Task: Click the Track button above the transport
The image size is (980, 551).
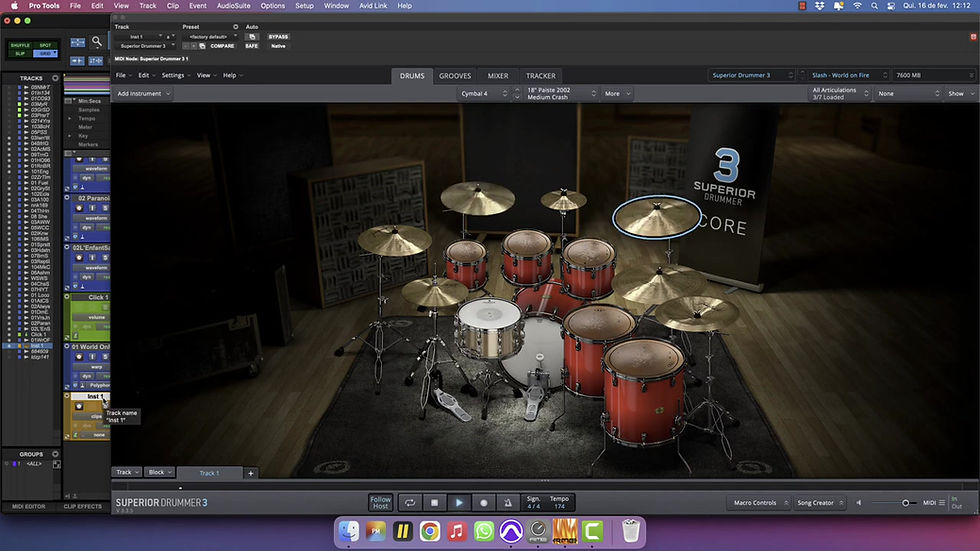Action: tap(127, 472)
